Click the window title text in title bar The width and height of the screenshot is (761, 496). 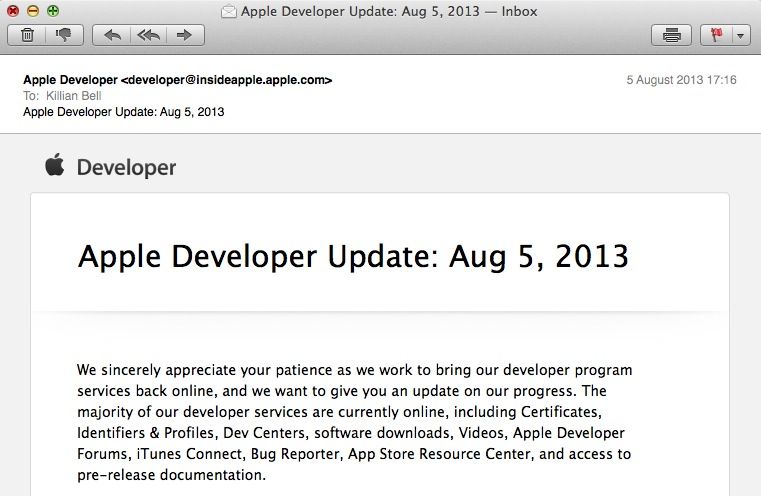389,12
